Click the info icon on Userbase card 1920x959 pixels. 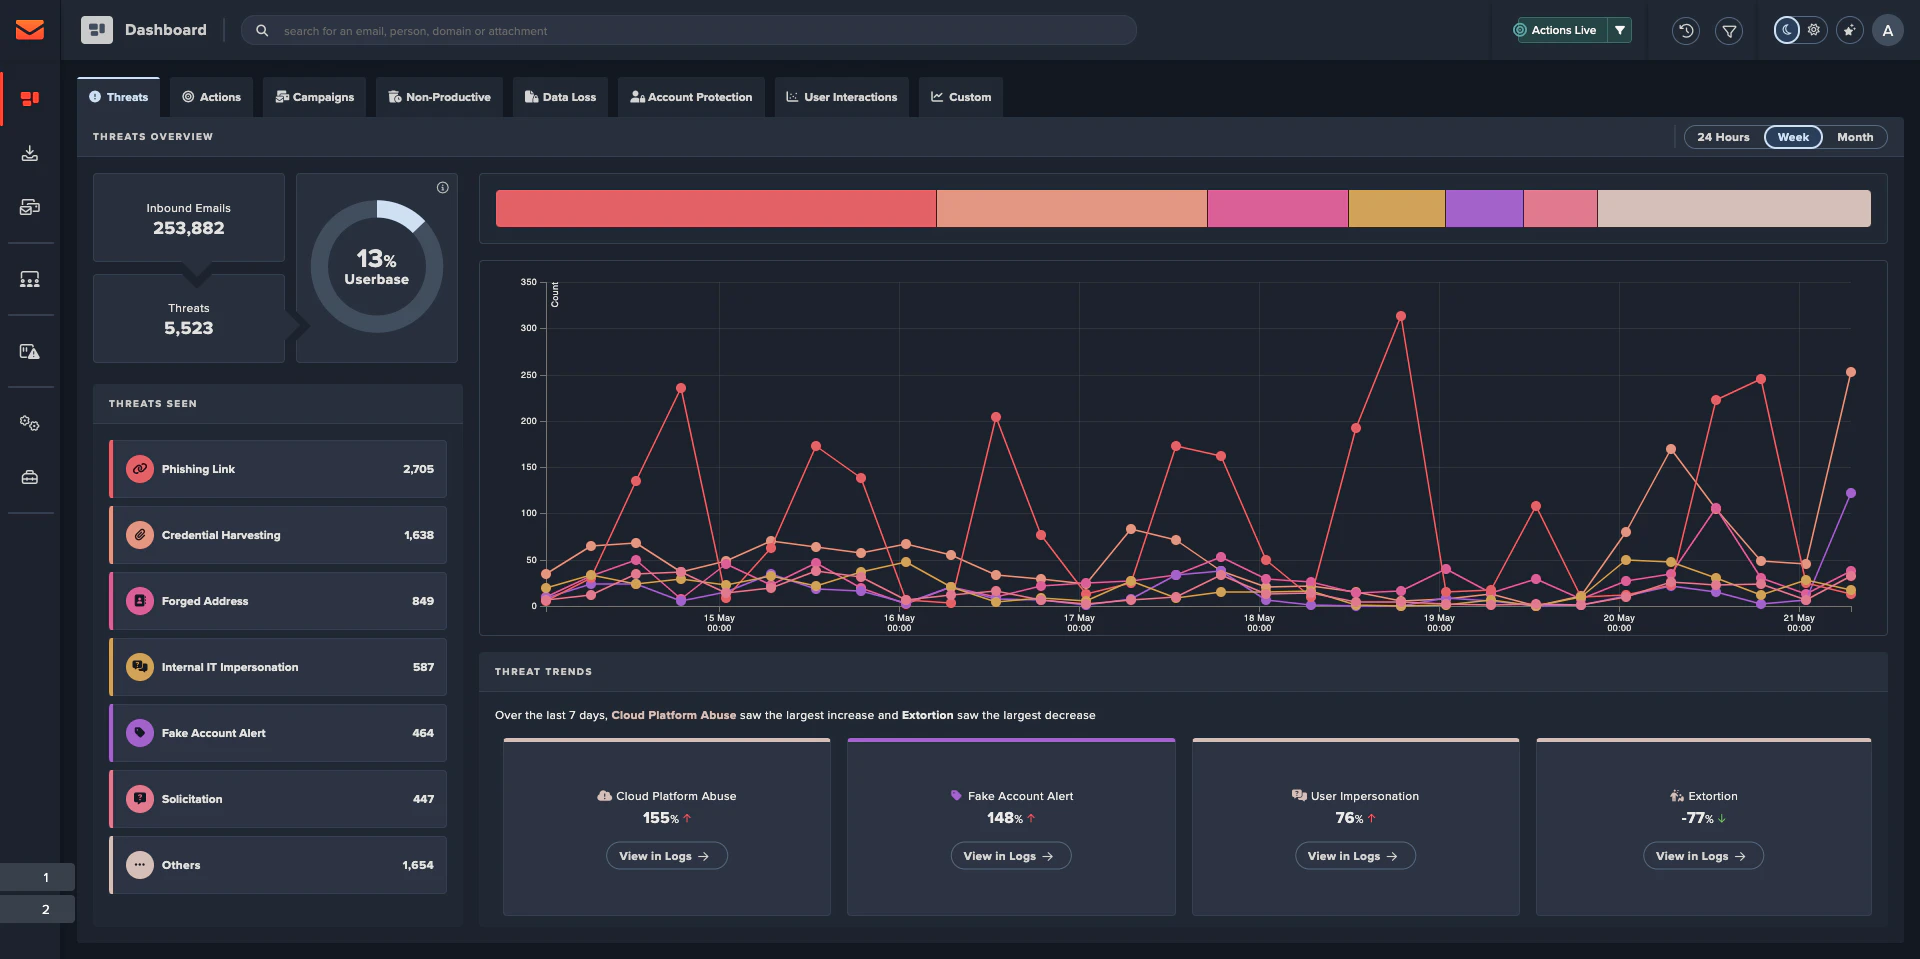pyautogui.click(x=443, y=187)
